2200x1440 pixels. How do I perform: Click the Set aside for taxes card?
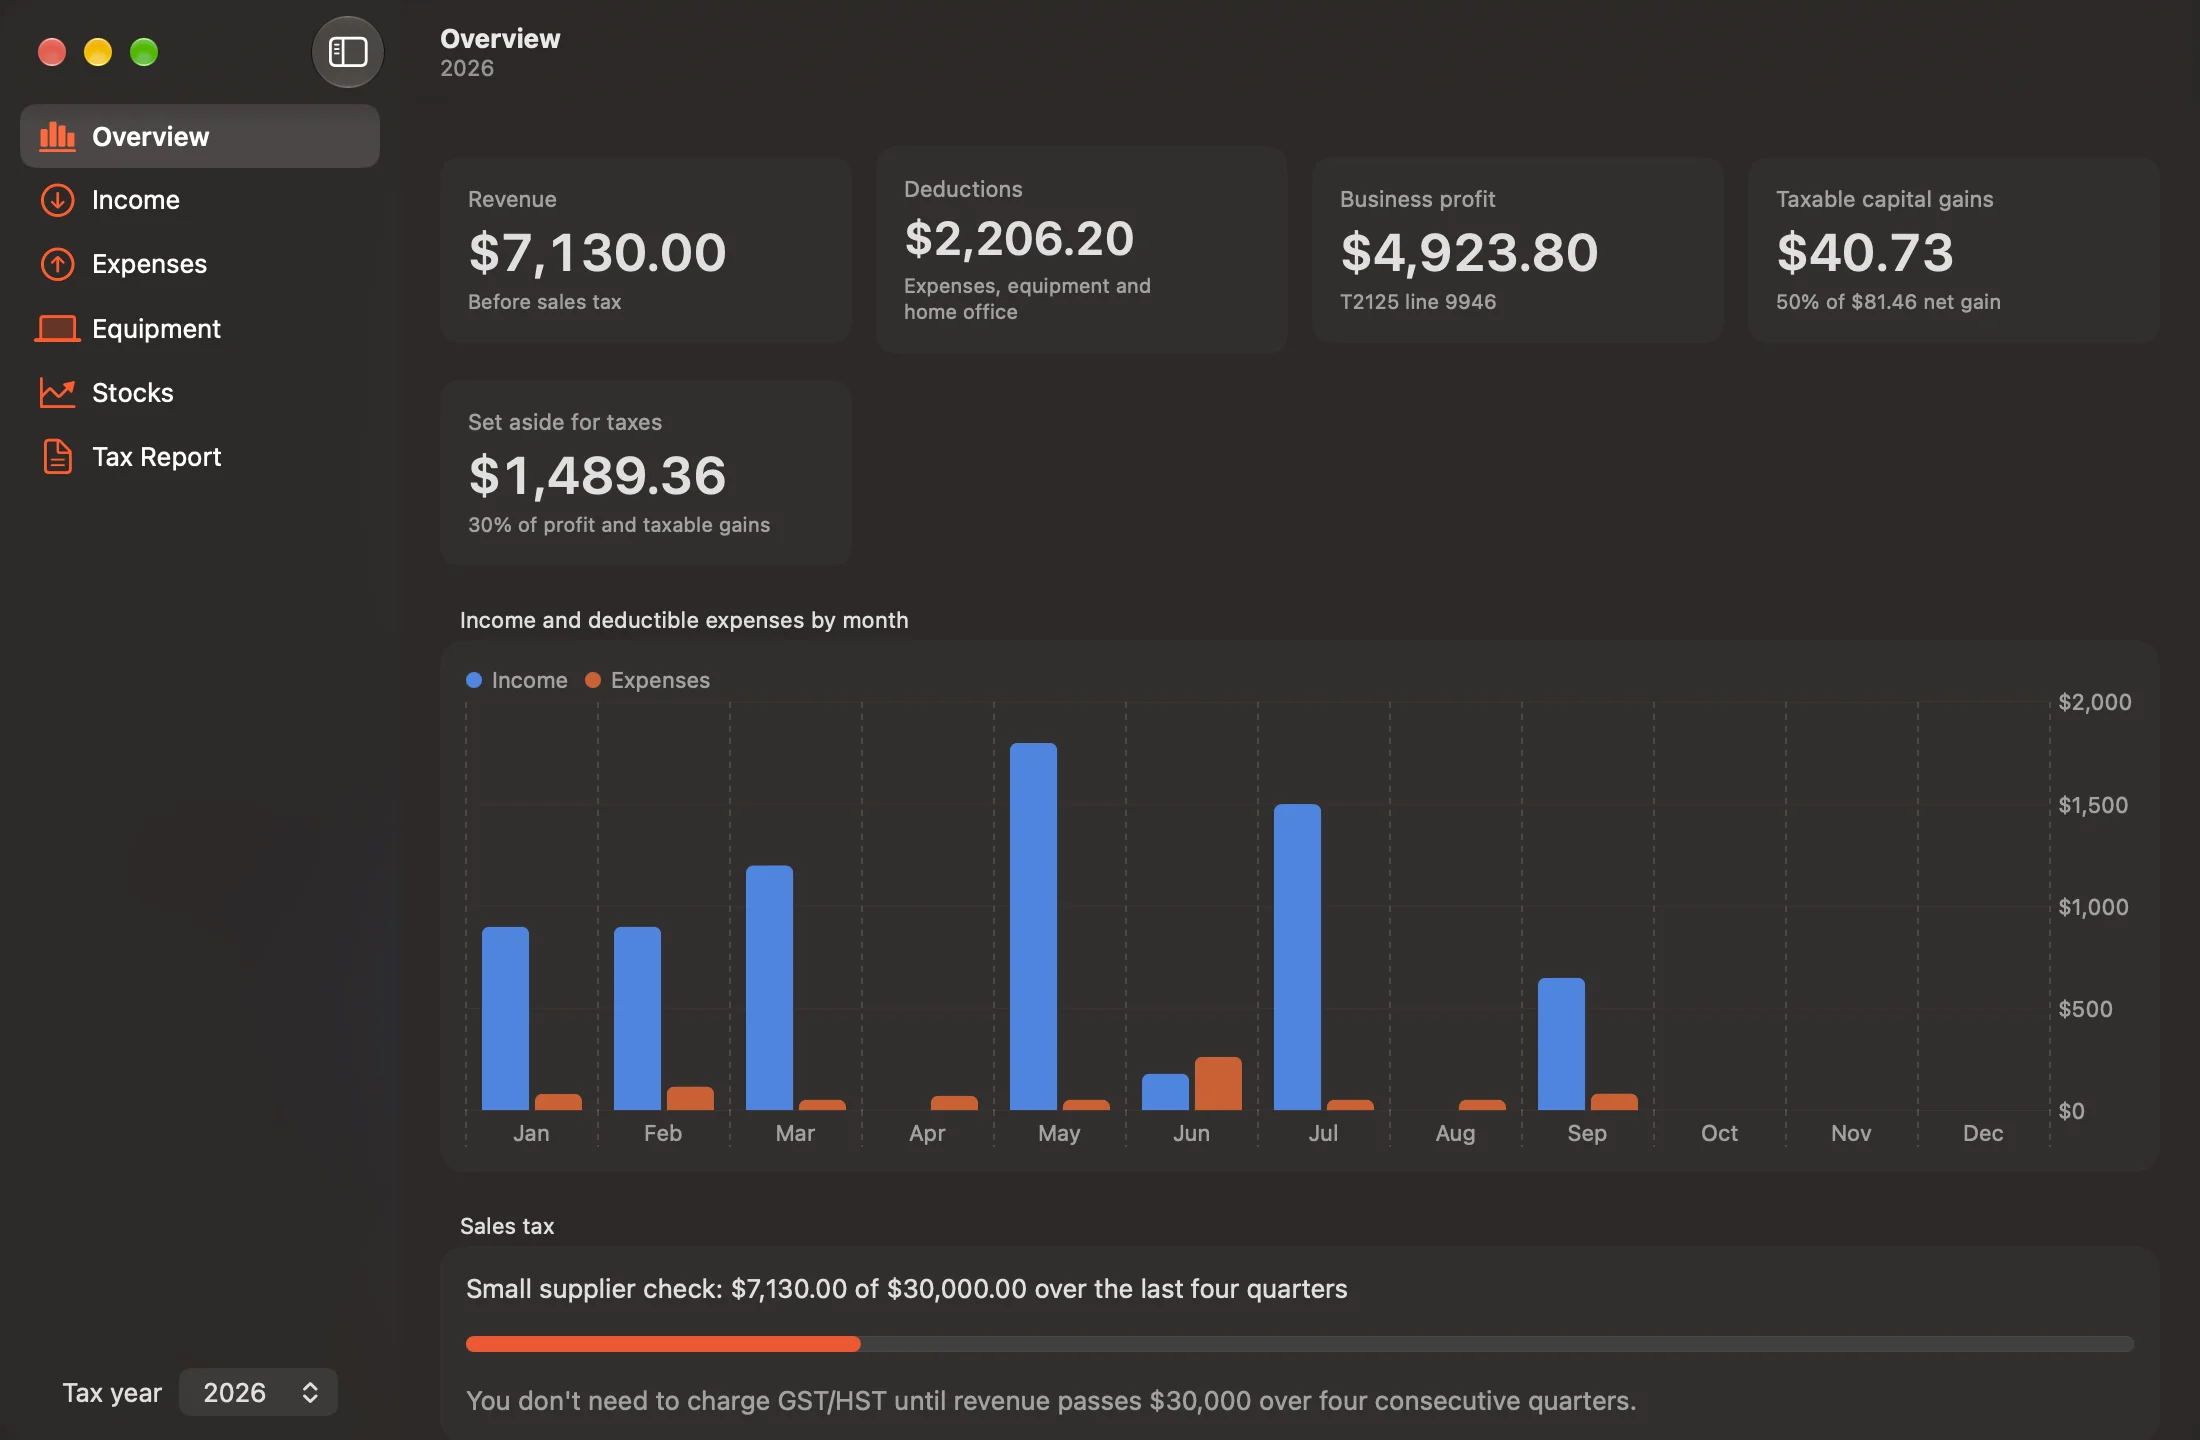(646, 473)
